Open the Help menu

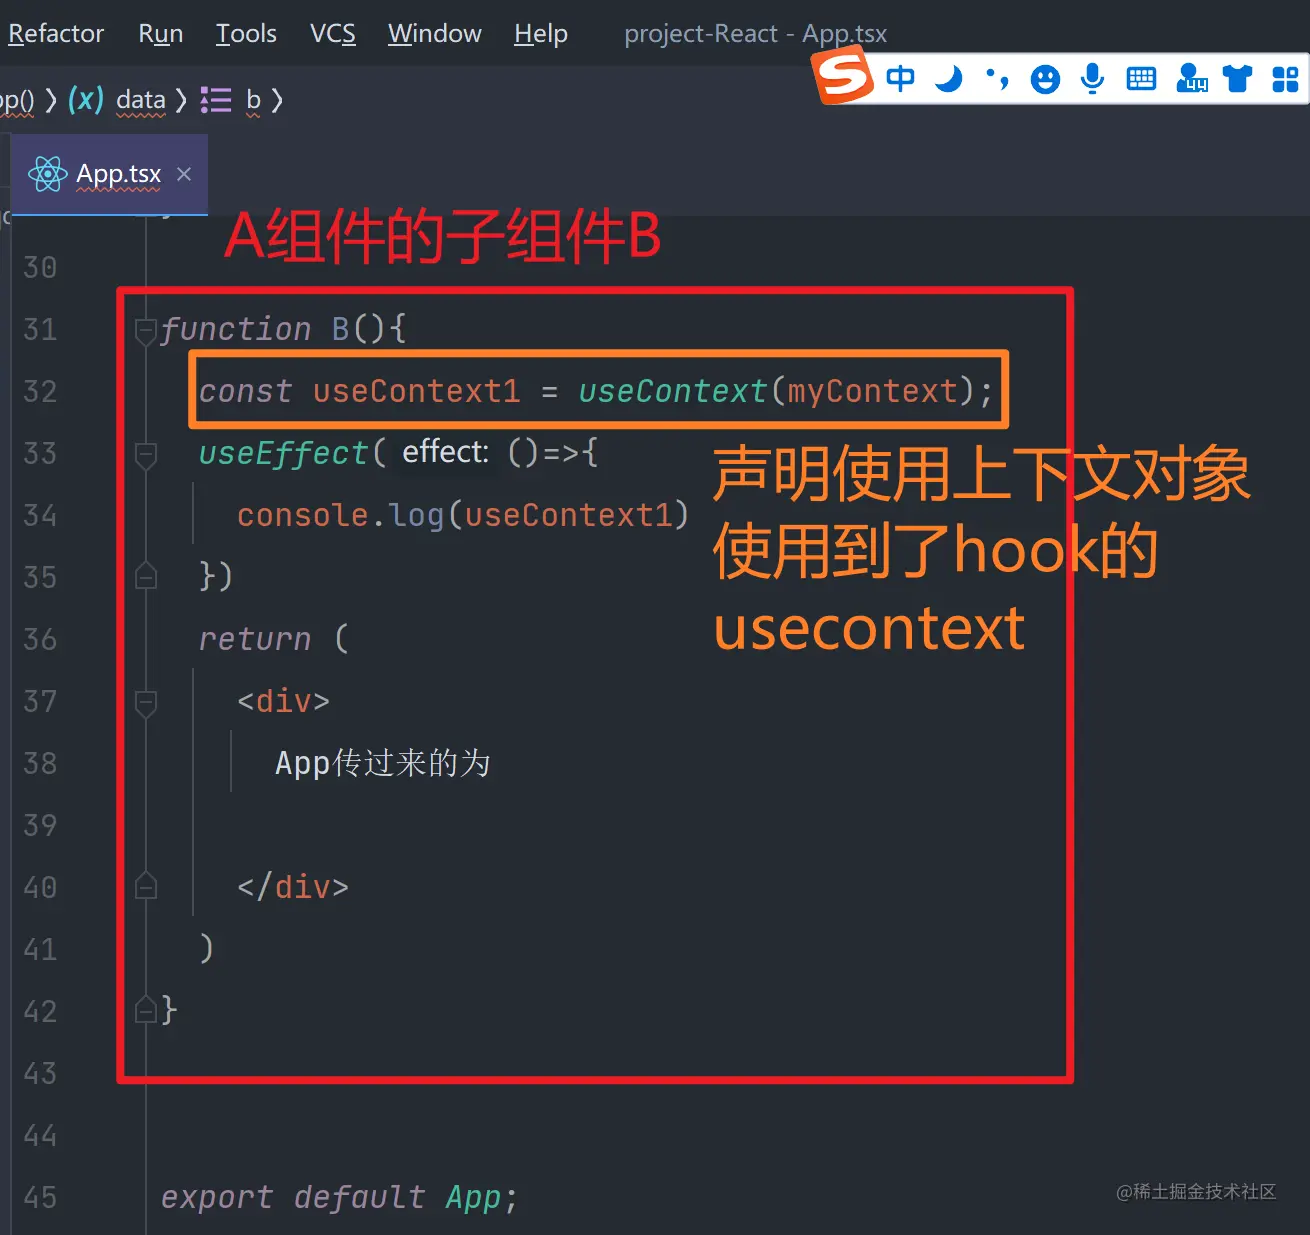[x=540, y=34]
